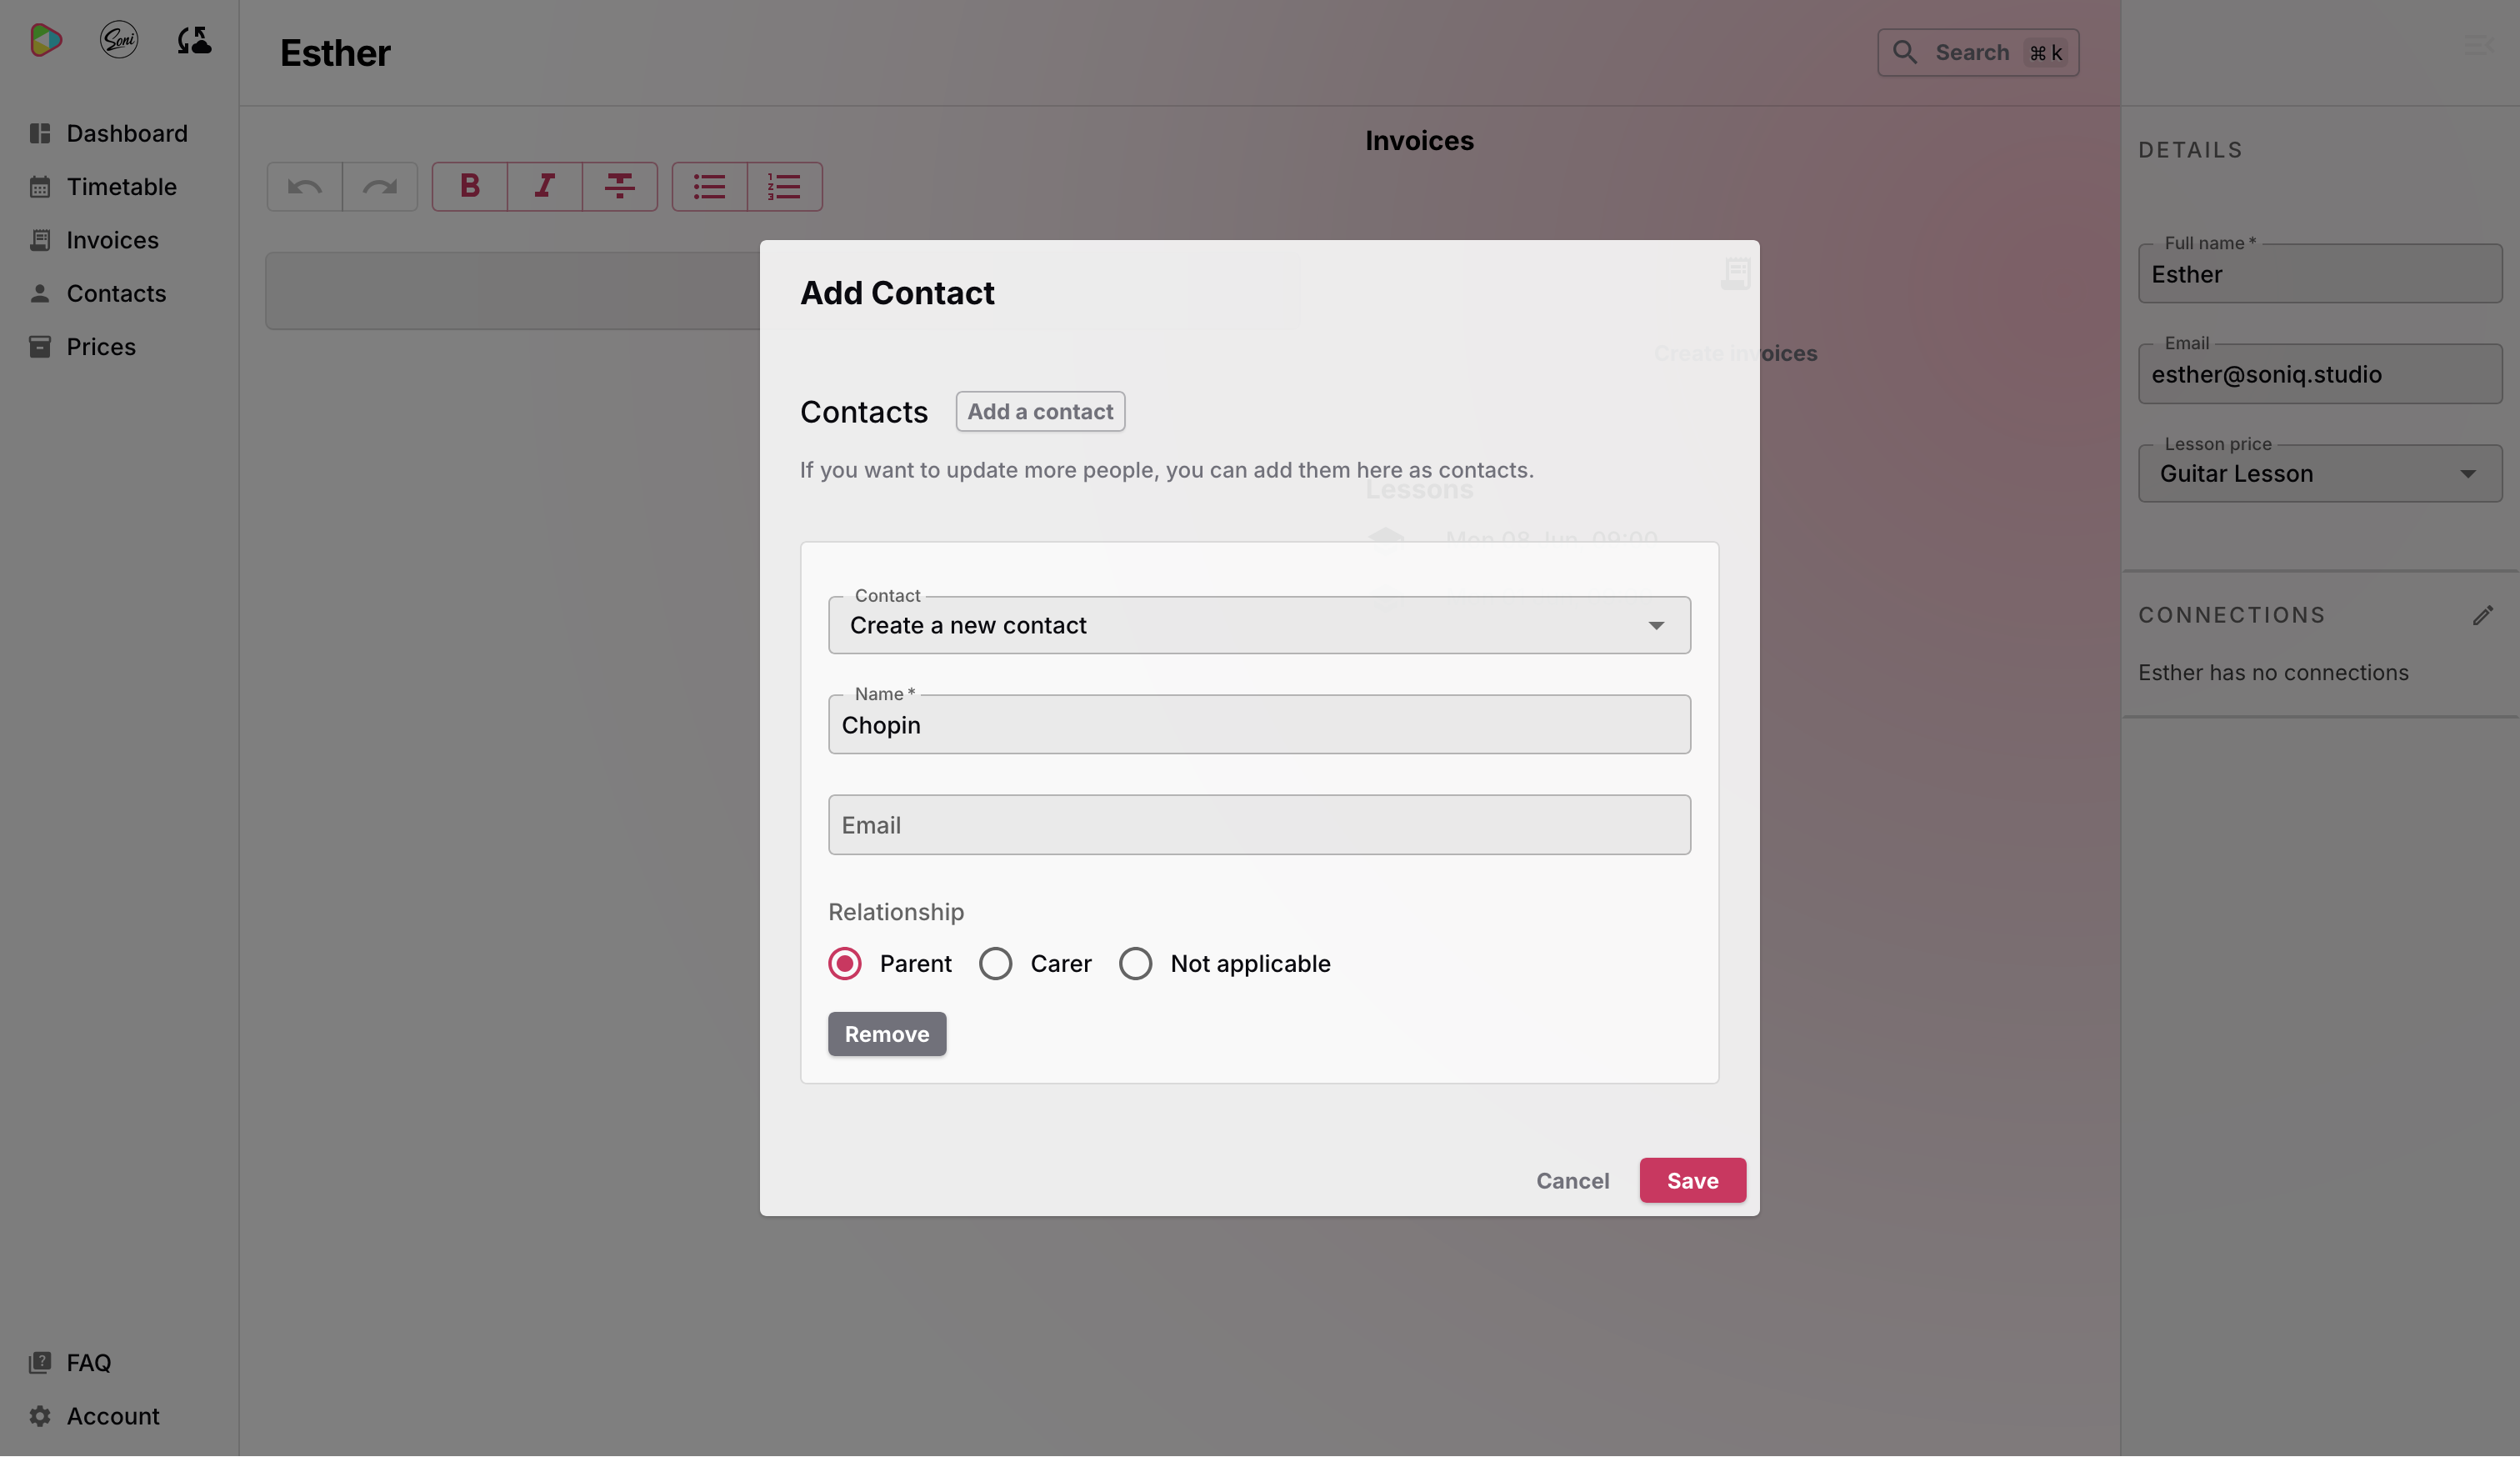Insert a numbered list

coord(785,187)
